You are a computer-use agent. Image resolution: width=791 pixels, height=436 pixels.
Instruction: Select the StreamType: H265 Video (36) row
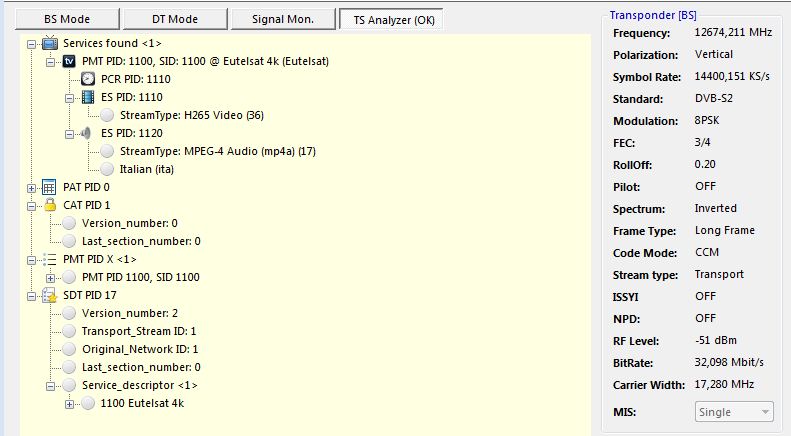point(192,116)
